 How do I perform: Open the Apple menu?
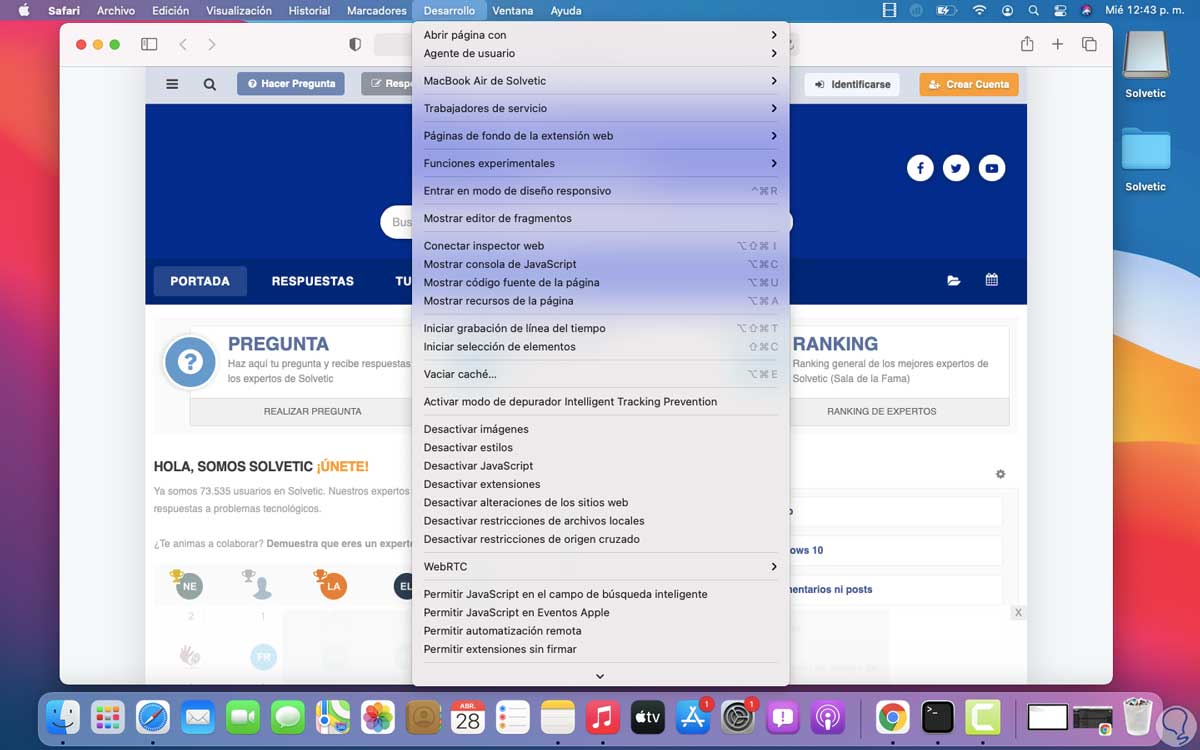click(x=24, y=10)
